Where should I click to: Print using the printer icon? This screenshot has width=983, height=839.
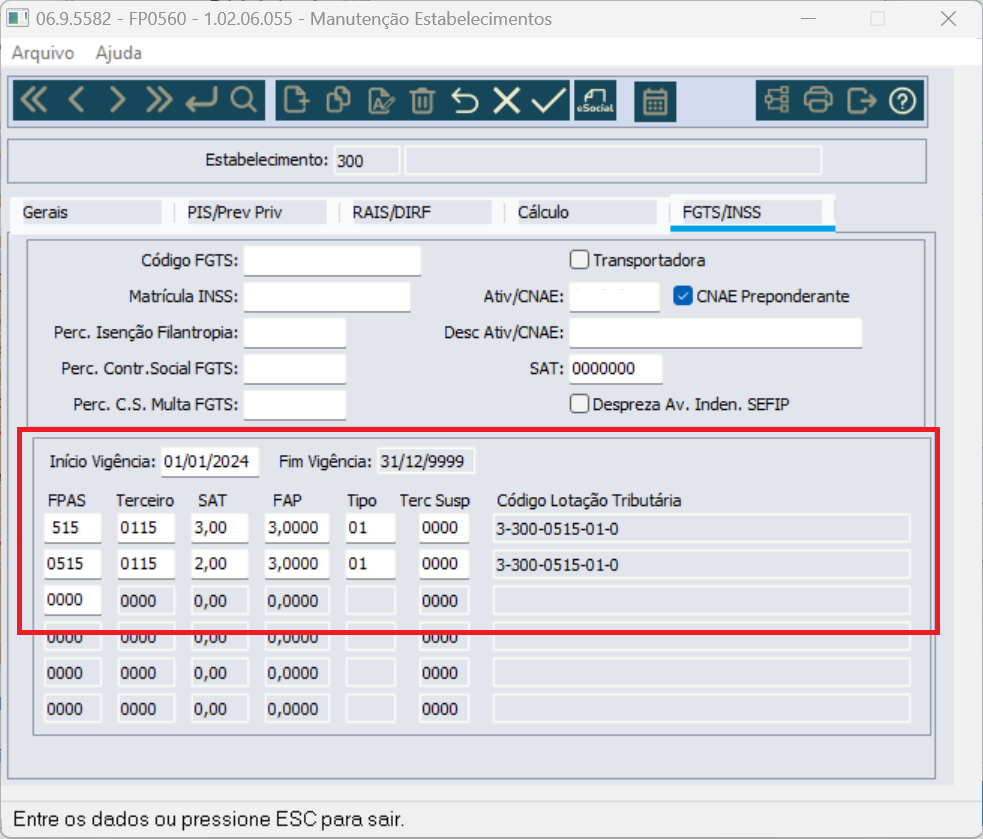818,100
